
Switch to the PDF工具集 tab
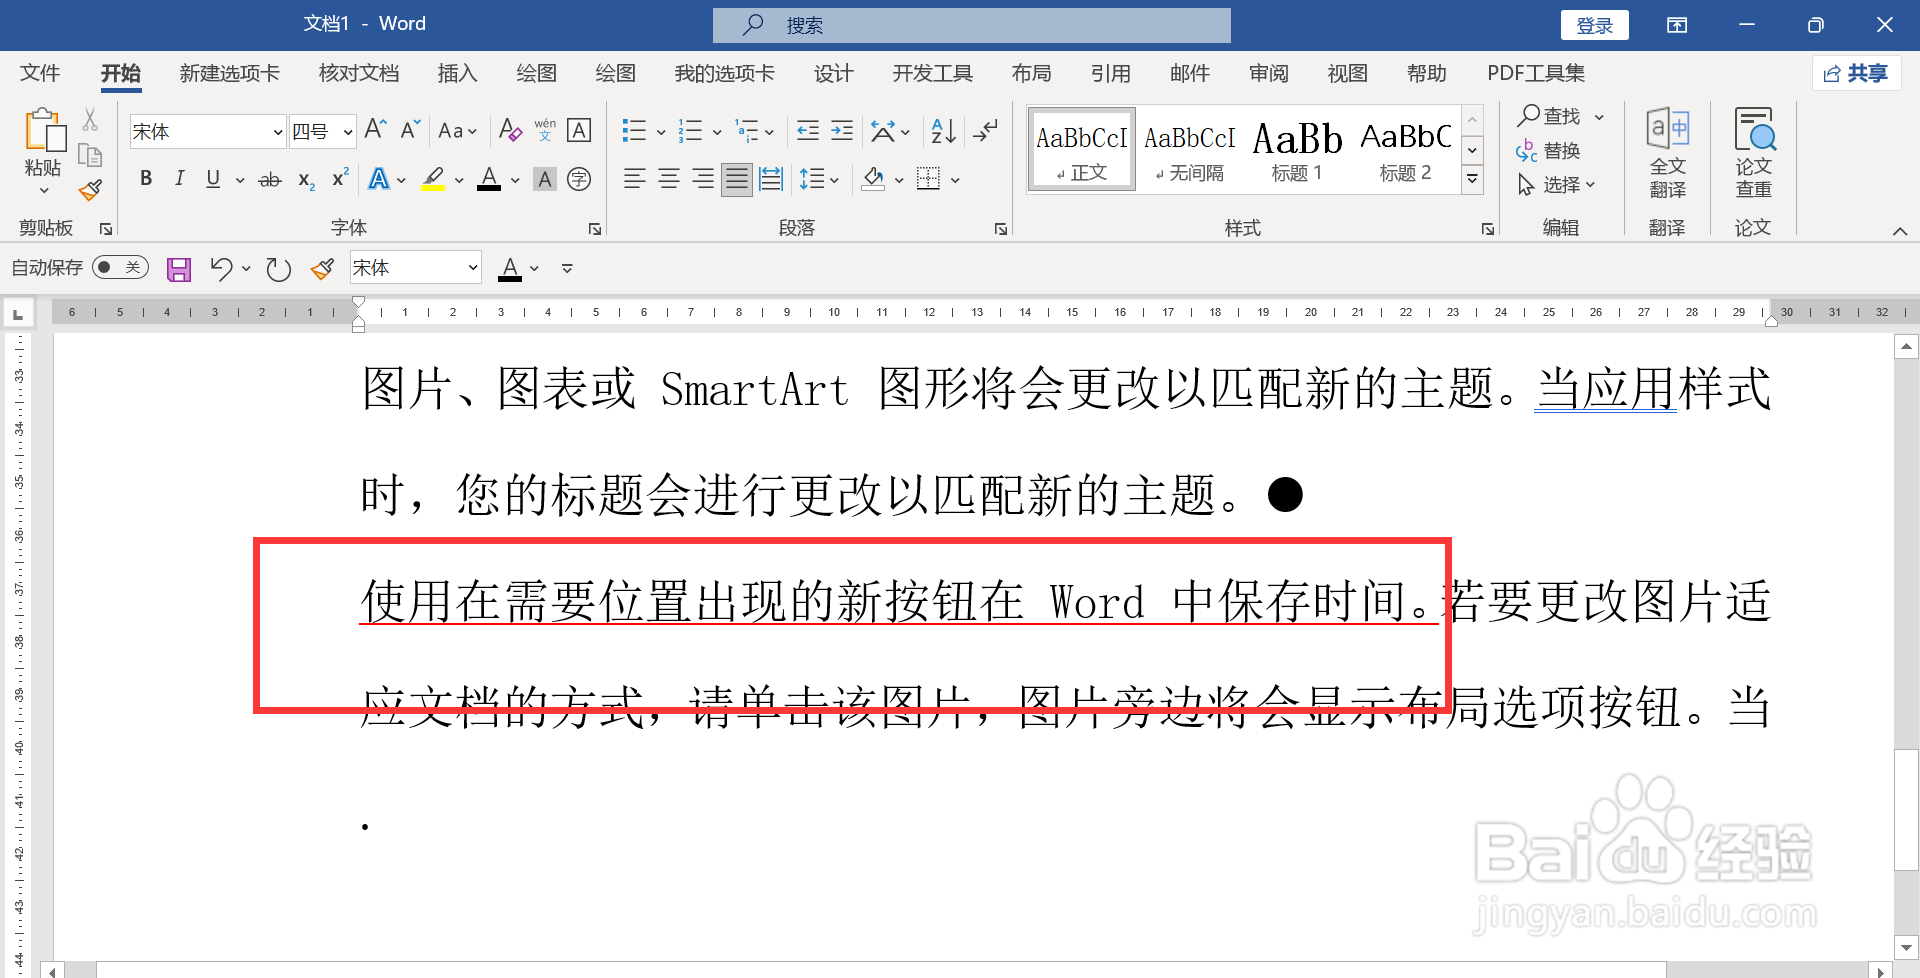(1535, 73)
